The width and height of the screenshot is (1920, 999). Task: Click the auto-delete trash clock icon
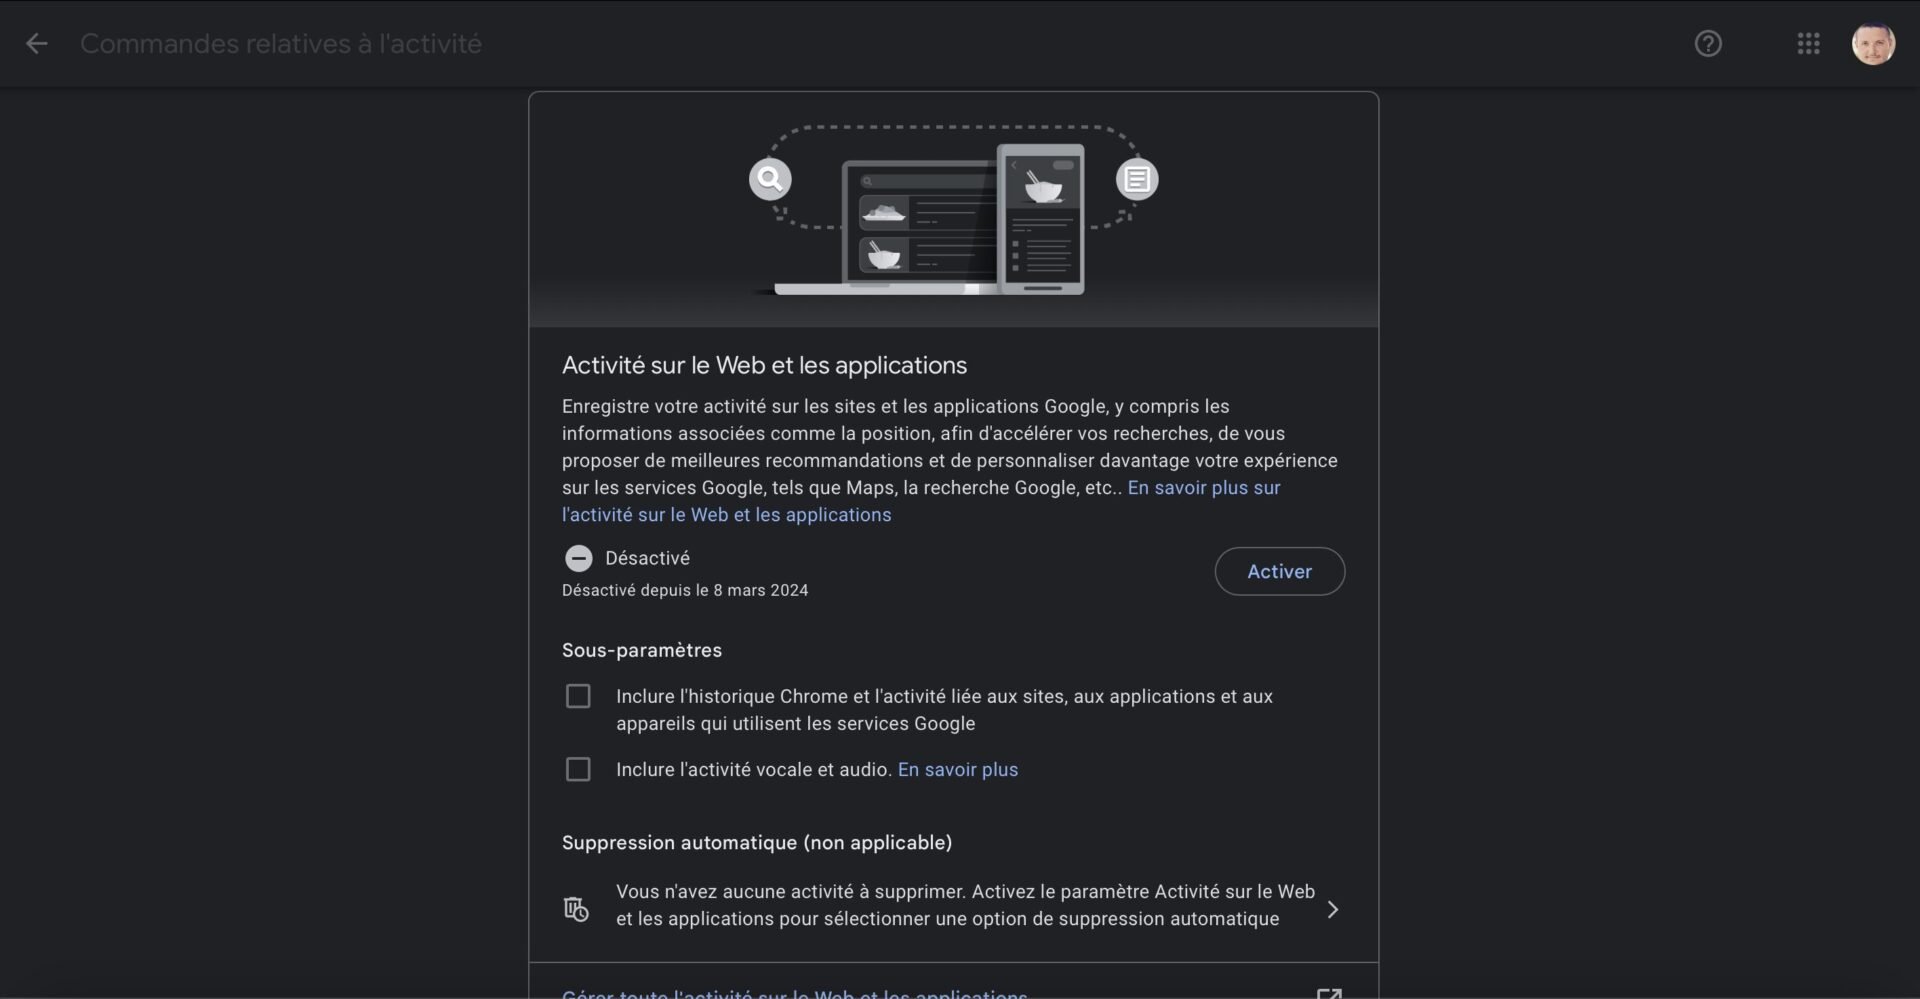tap(576, 909)
